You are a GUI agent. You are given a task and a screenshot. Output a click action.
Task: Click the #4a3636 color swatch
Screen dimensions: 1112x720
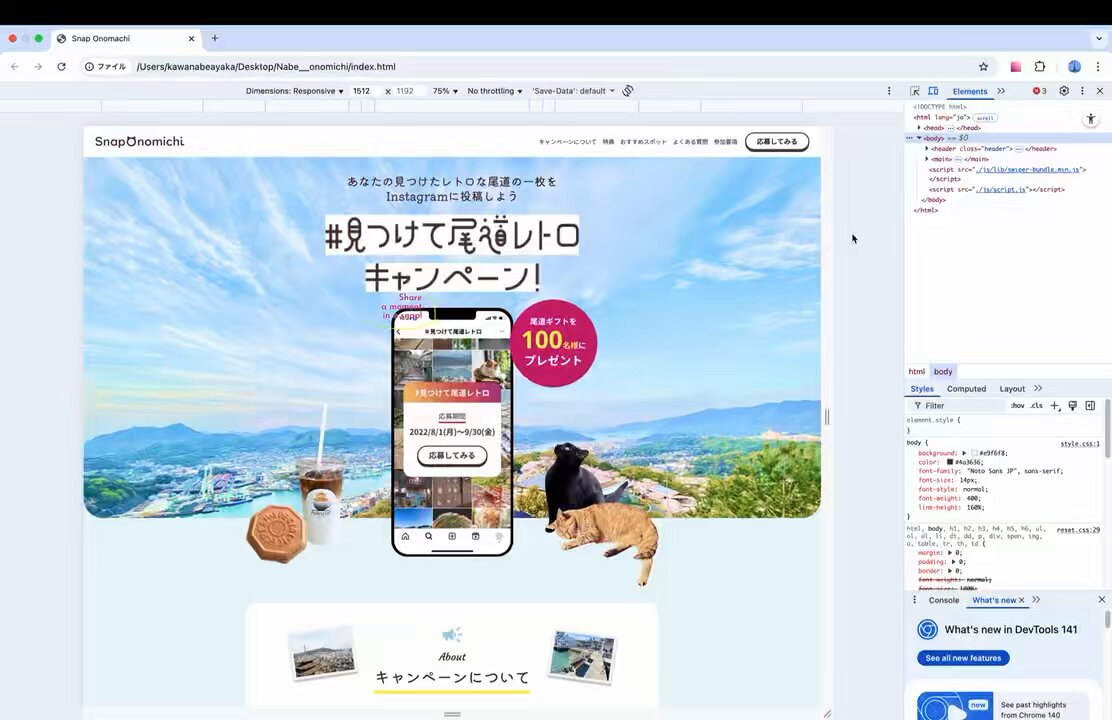coord(950,463)
